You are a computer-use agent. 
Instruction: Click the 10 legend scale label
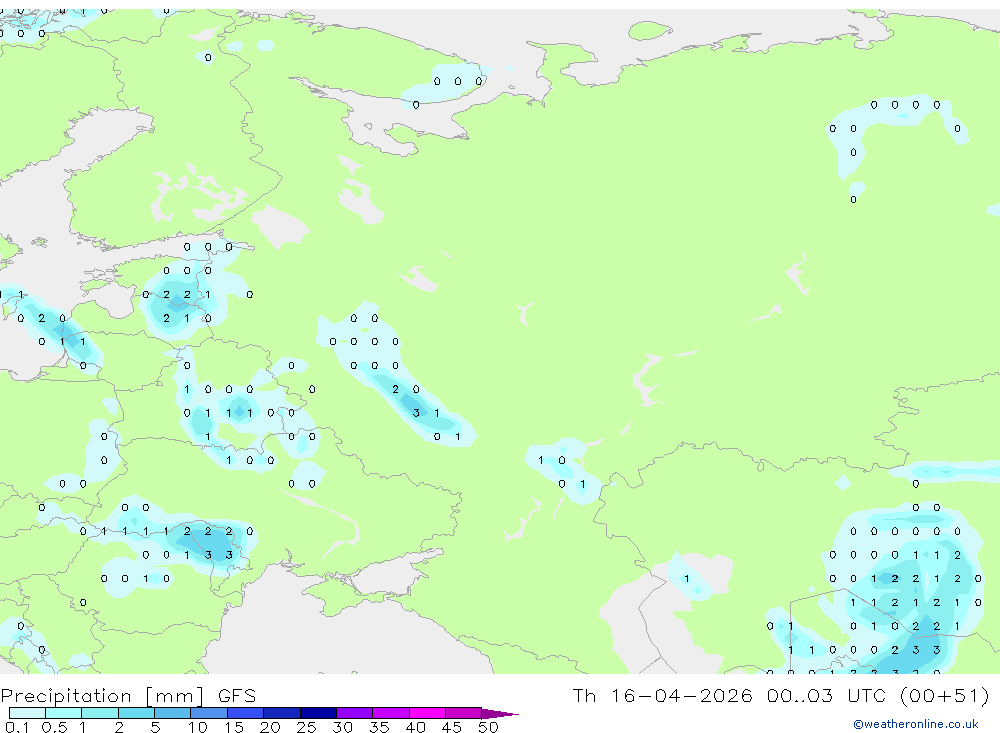tap(198, 727)
